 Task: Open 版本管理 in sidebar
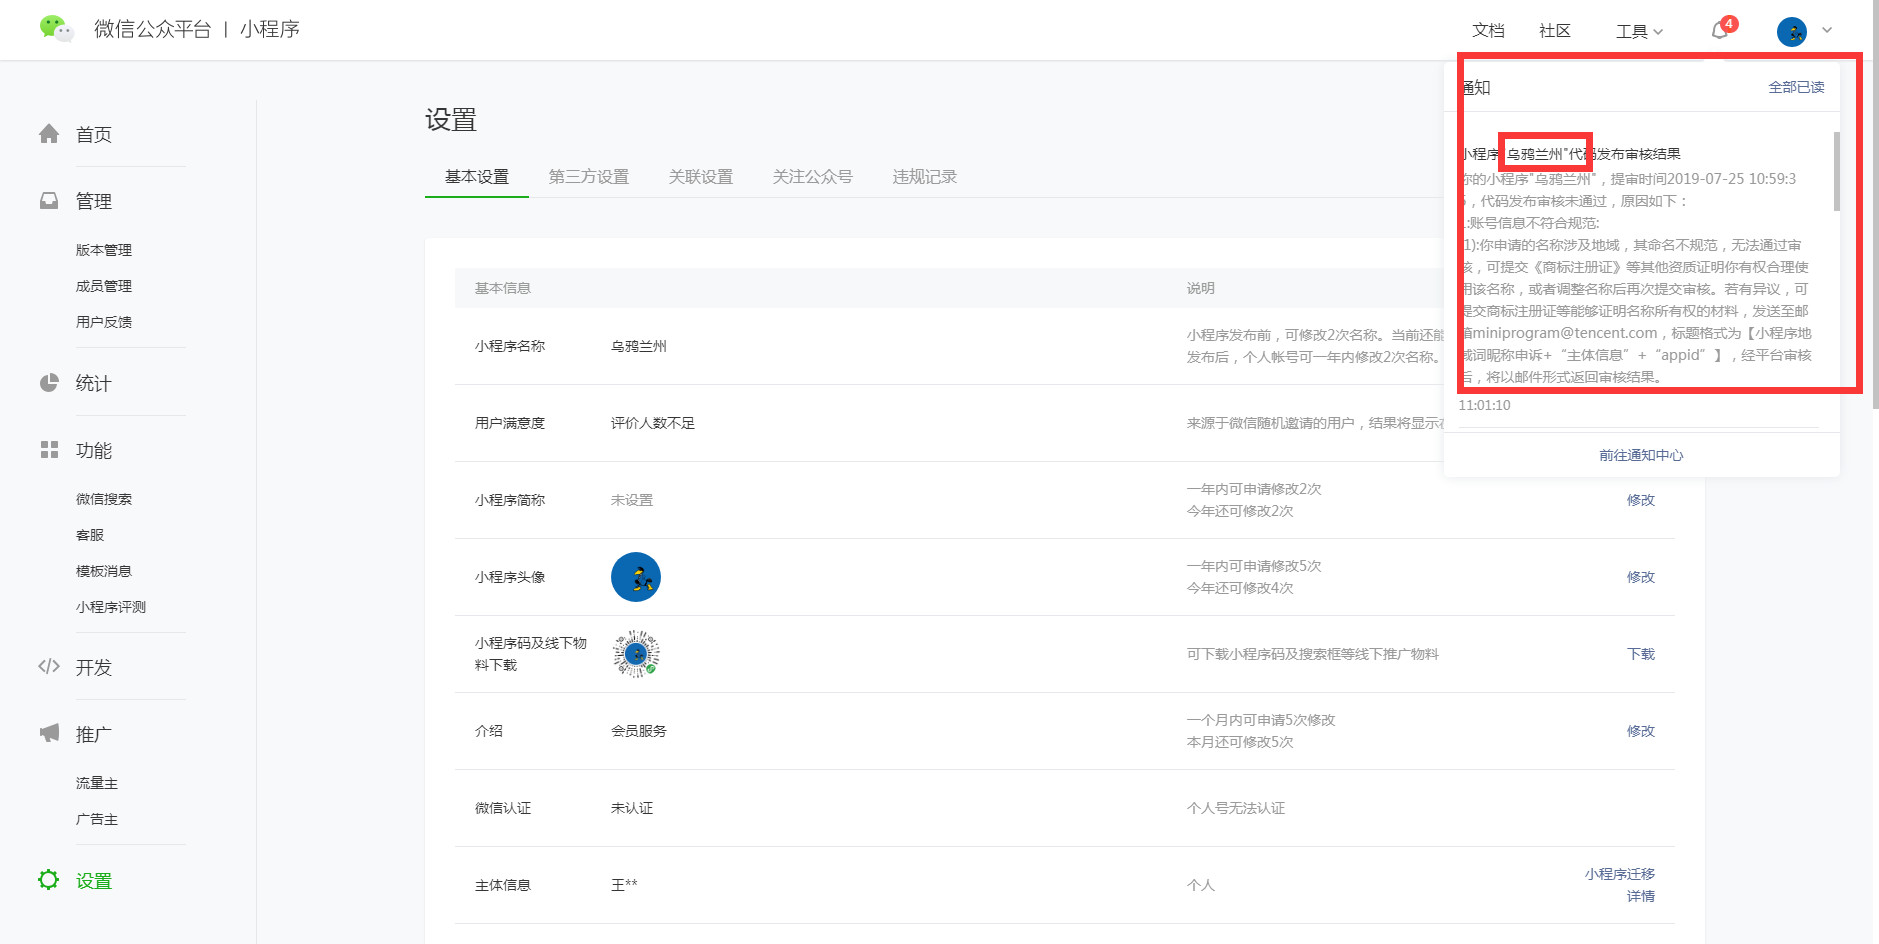(104, 250)
